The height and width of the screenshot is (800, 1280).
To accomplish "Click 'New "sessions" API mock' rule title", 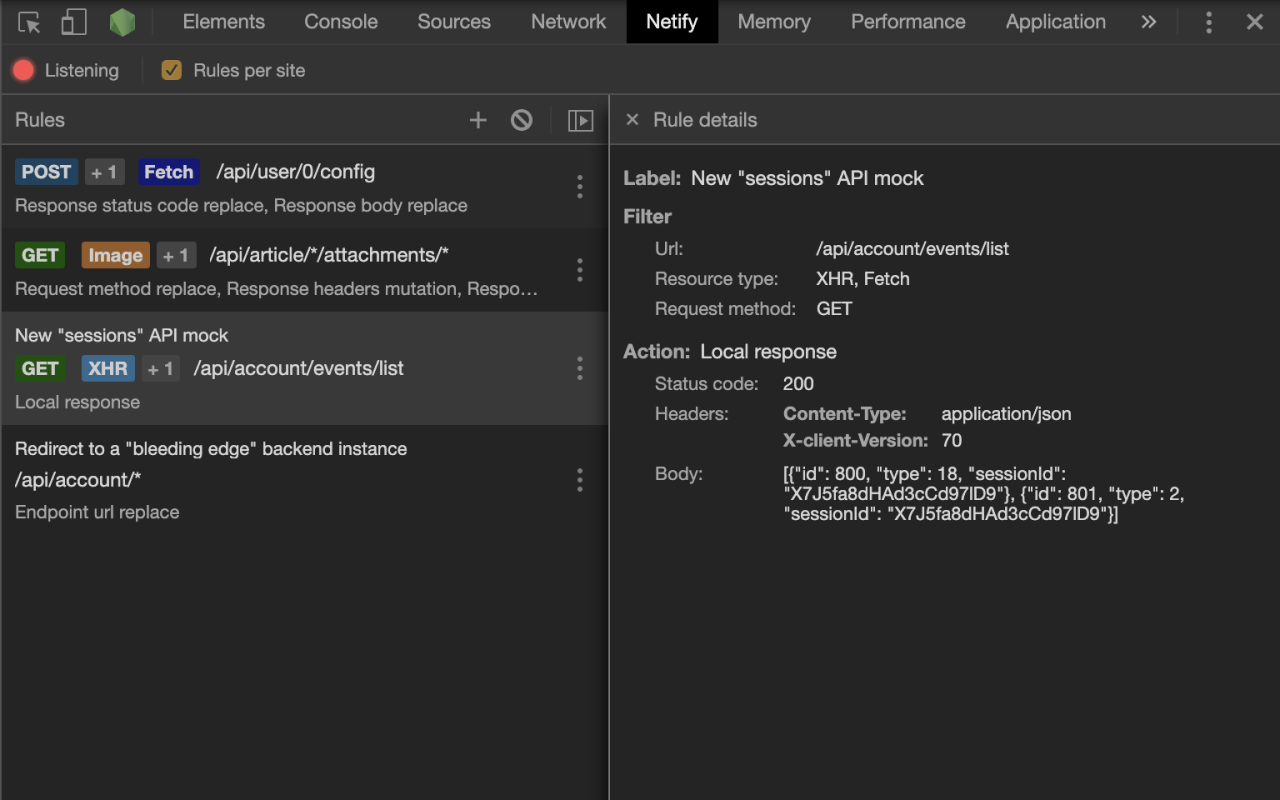I will tap(122, 335).
